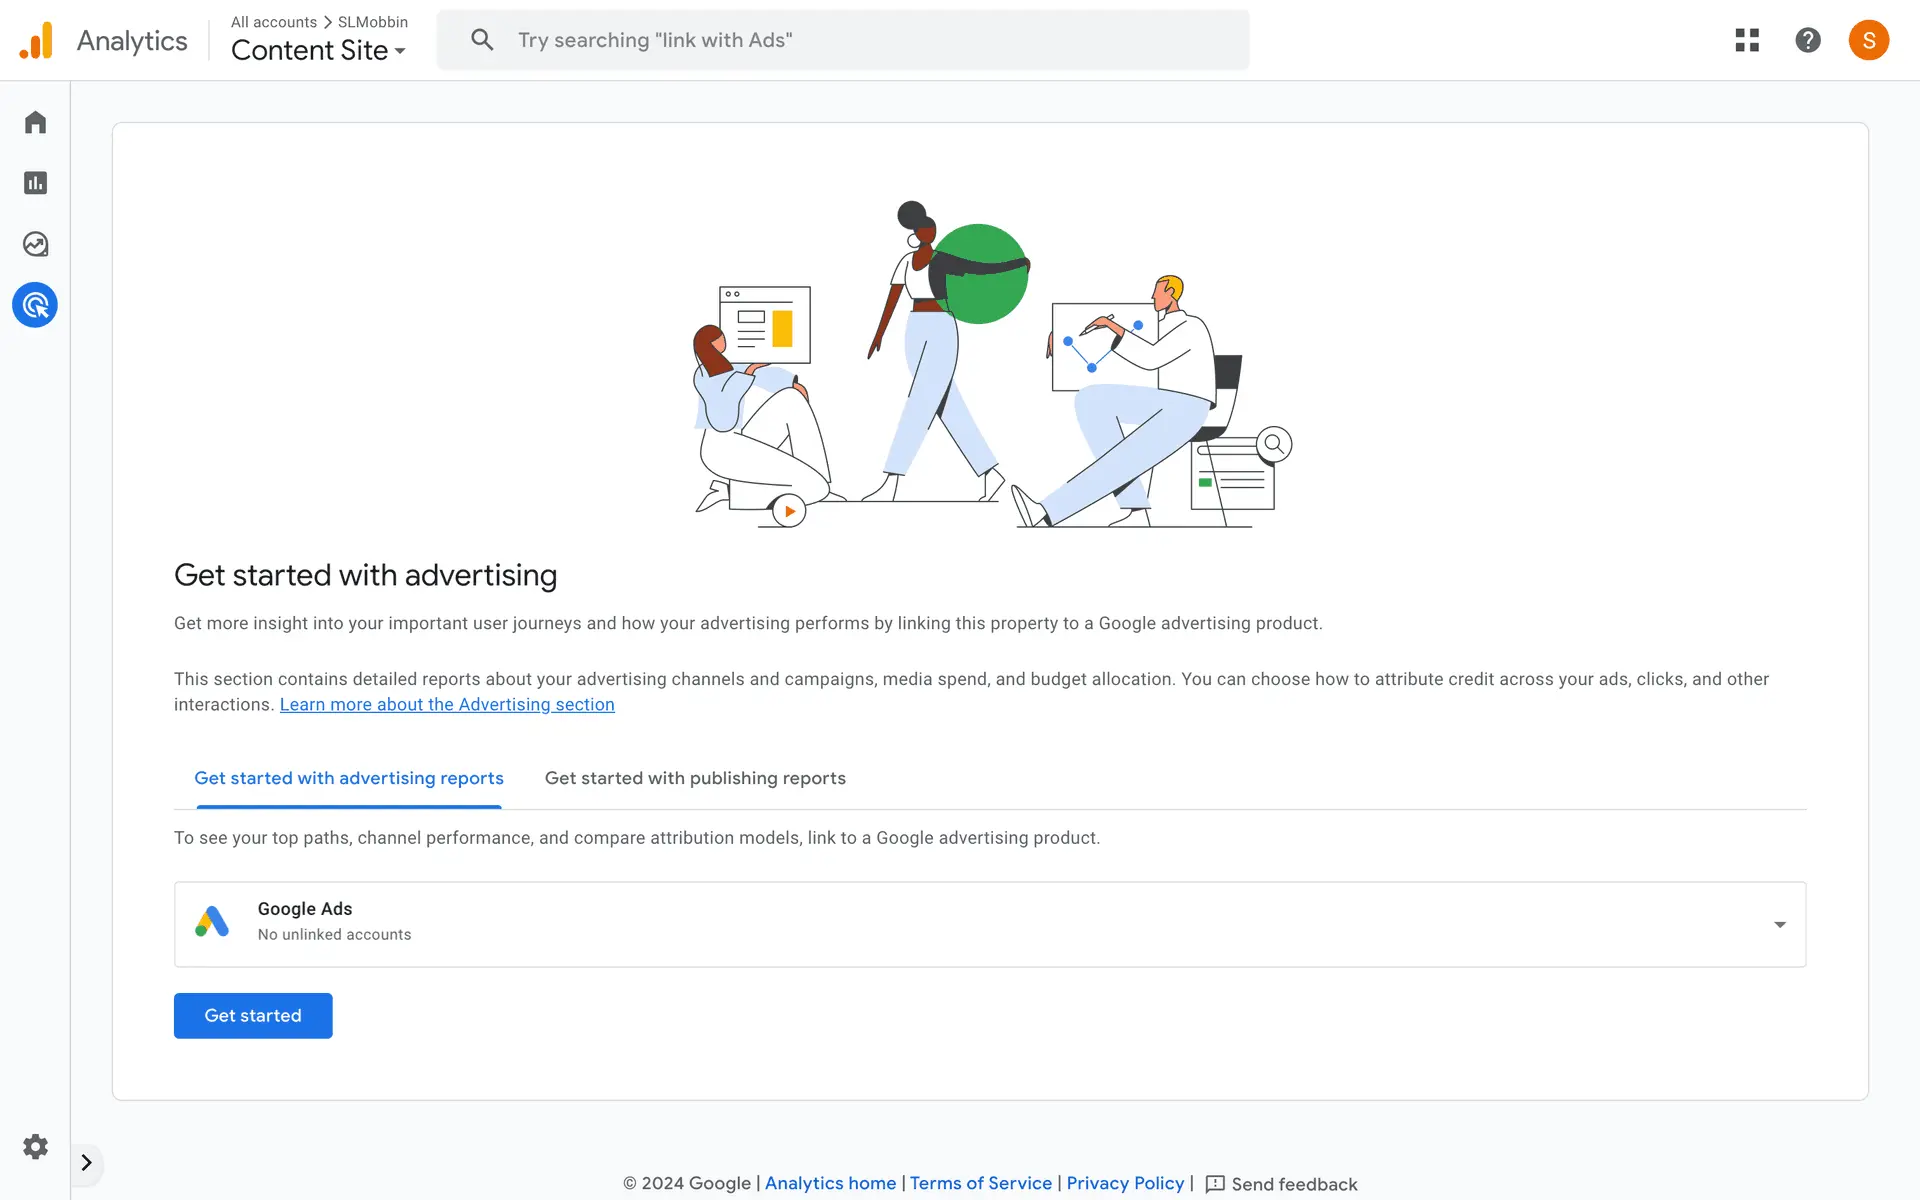Expand the sidebar navigation chevron
This screenshot has height=1200, width=1920.
click(x=87, y=1162)
